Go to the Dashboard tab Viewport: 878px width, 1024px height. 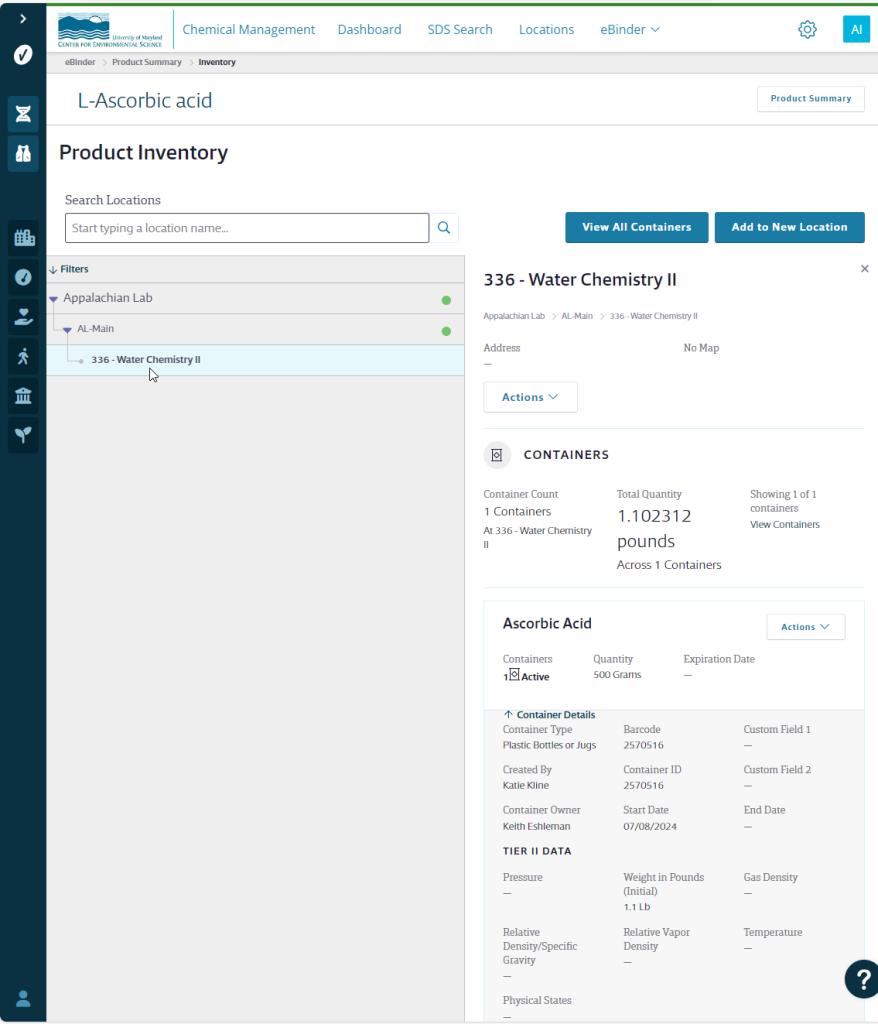click(369, 29)
